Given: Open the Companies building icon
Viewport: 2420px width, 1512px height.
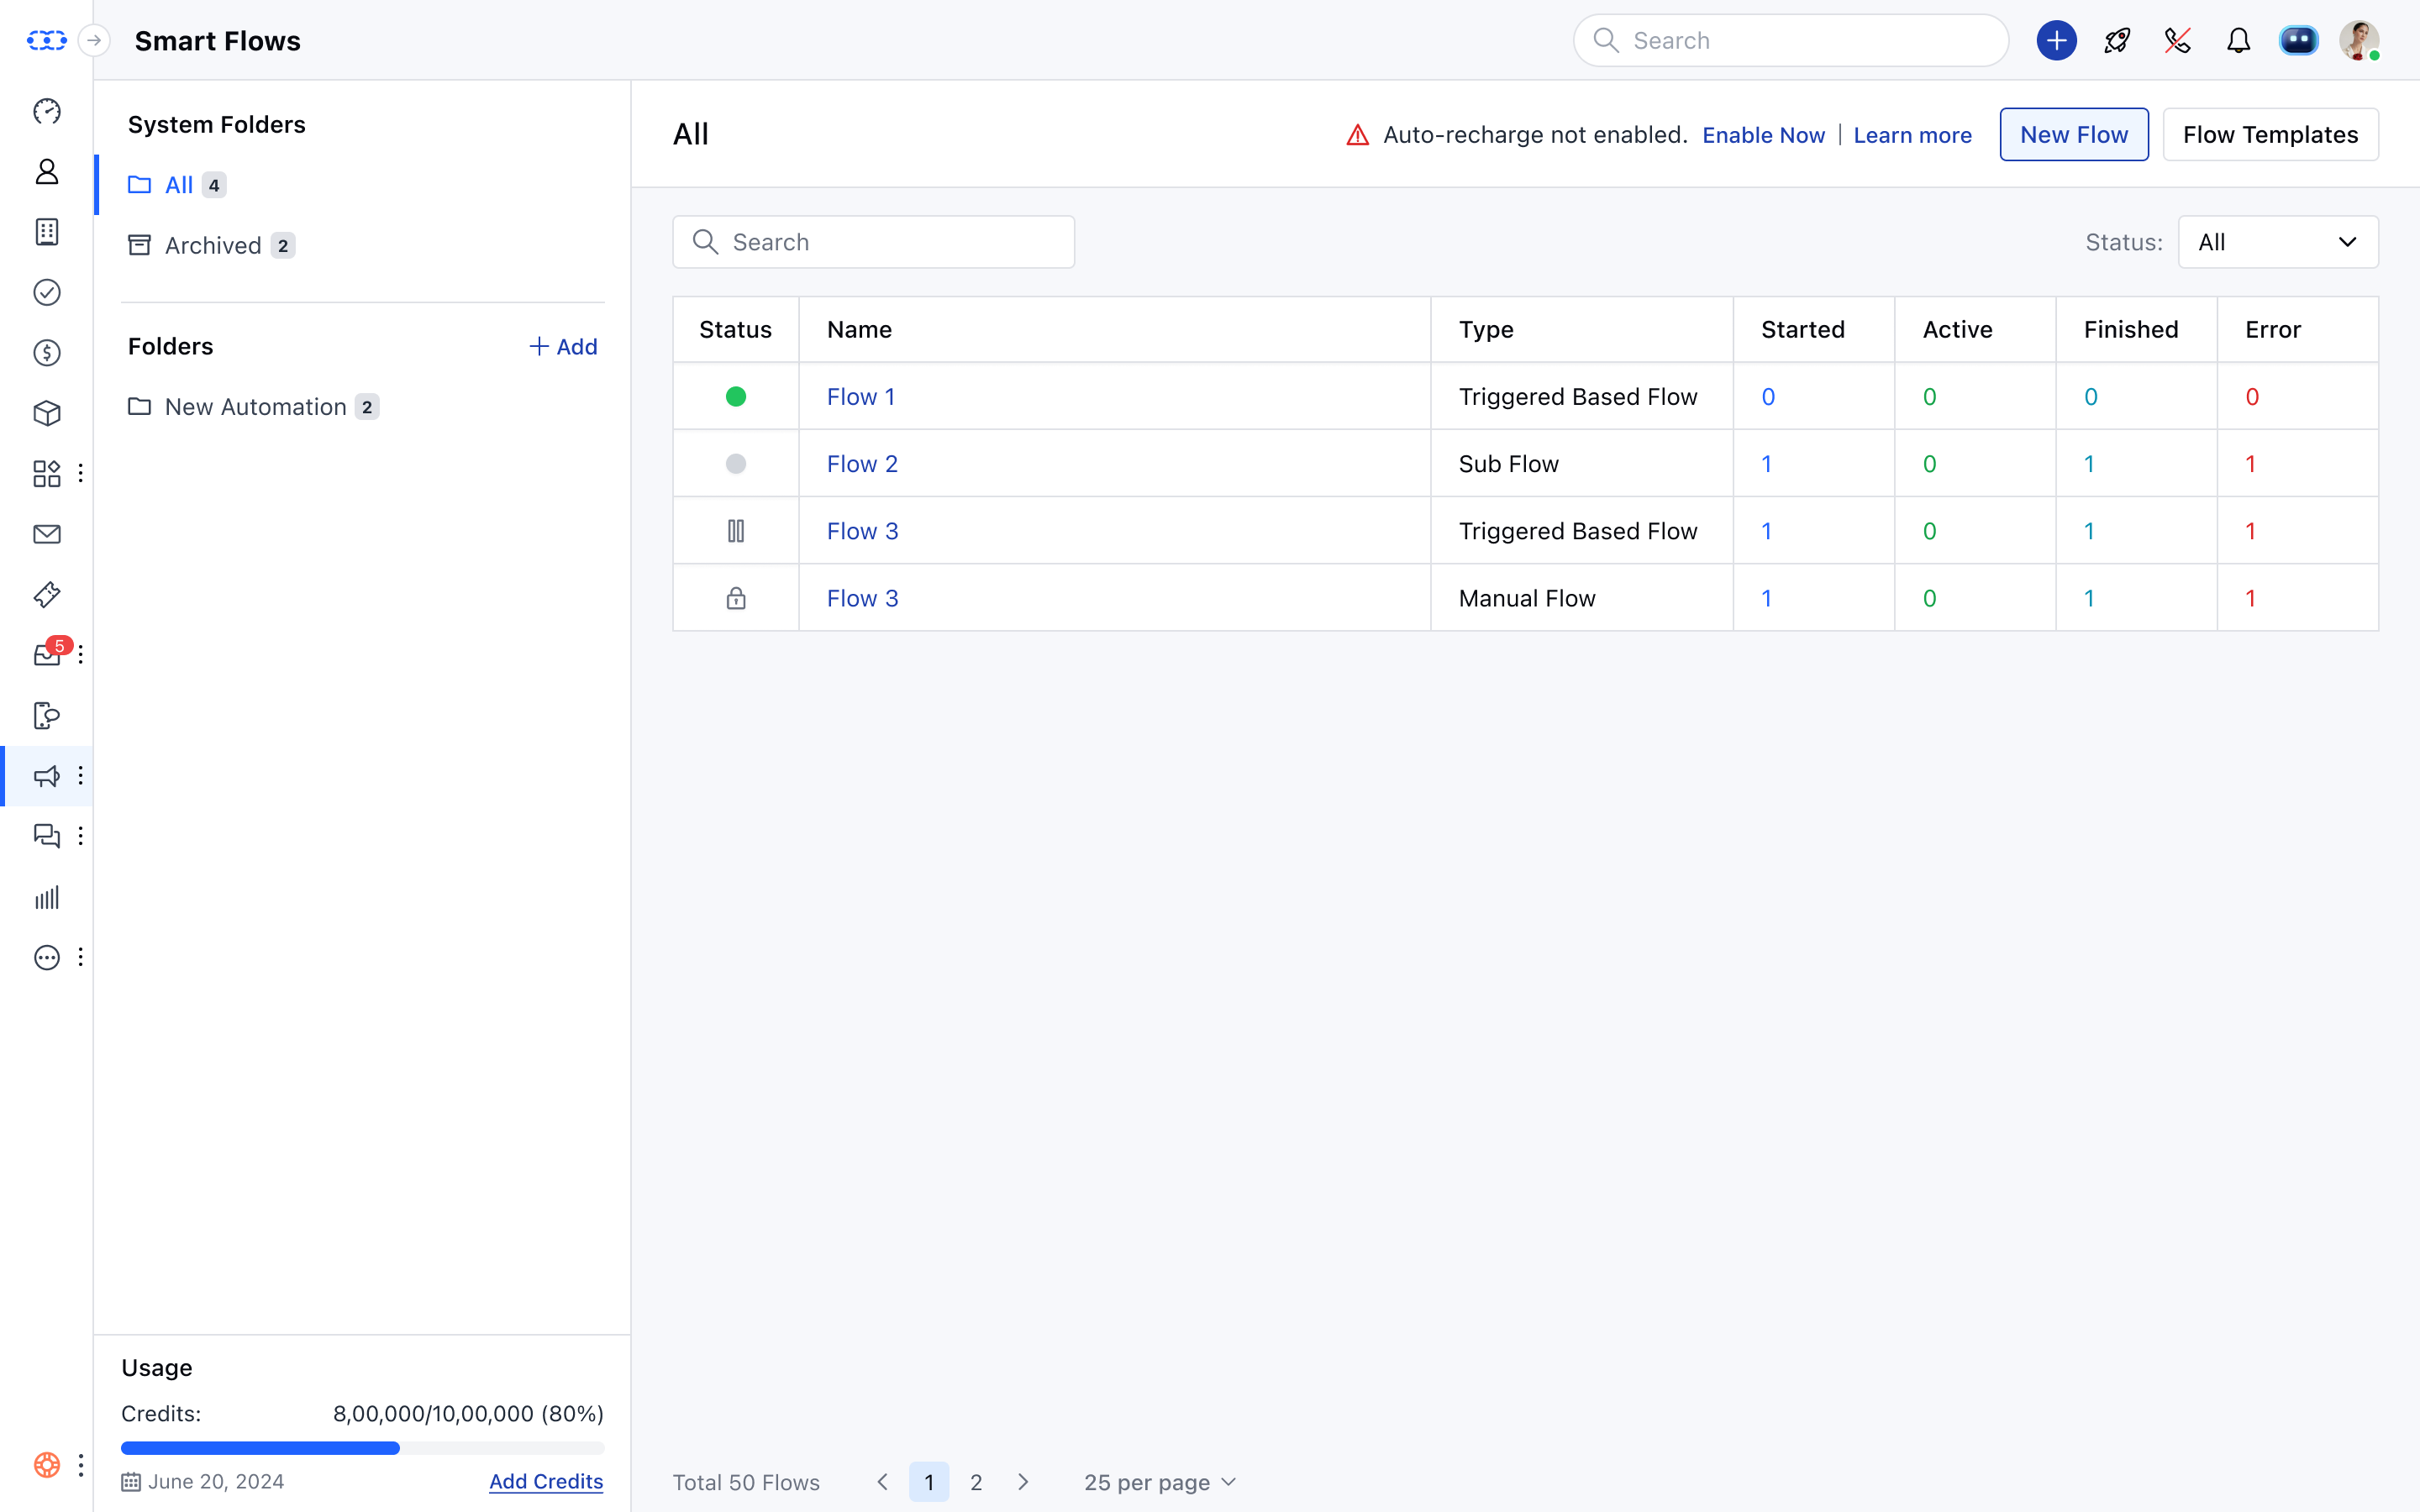Looking at the screenshot, I should coord(47,231).
